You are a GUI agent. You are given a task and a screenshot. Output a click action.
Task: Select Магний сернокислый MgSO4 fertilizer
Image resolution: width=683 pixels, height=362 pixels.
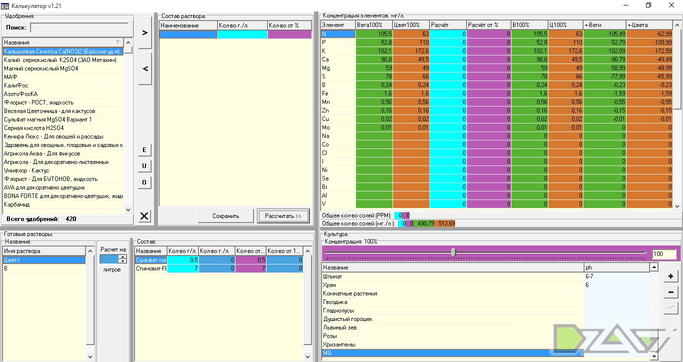[x=63, y=68]
